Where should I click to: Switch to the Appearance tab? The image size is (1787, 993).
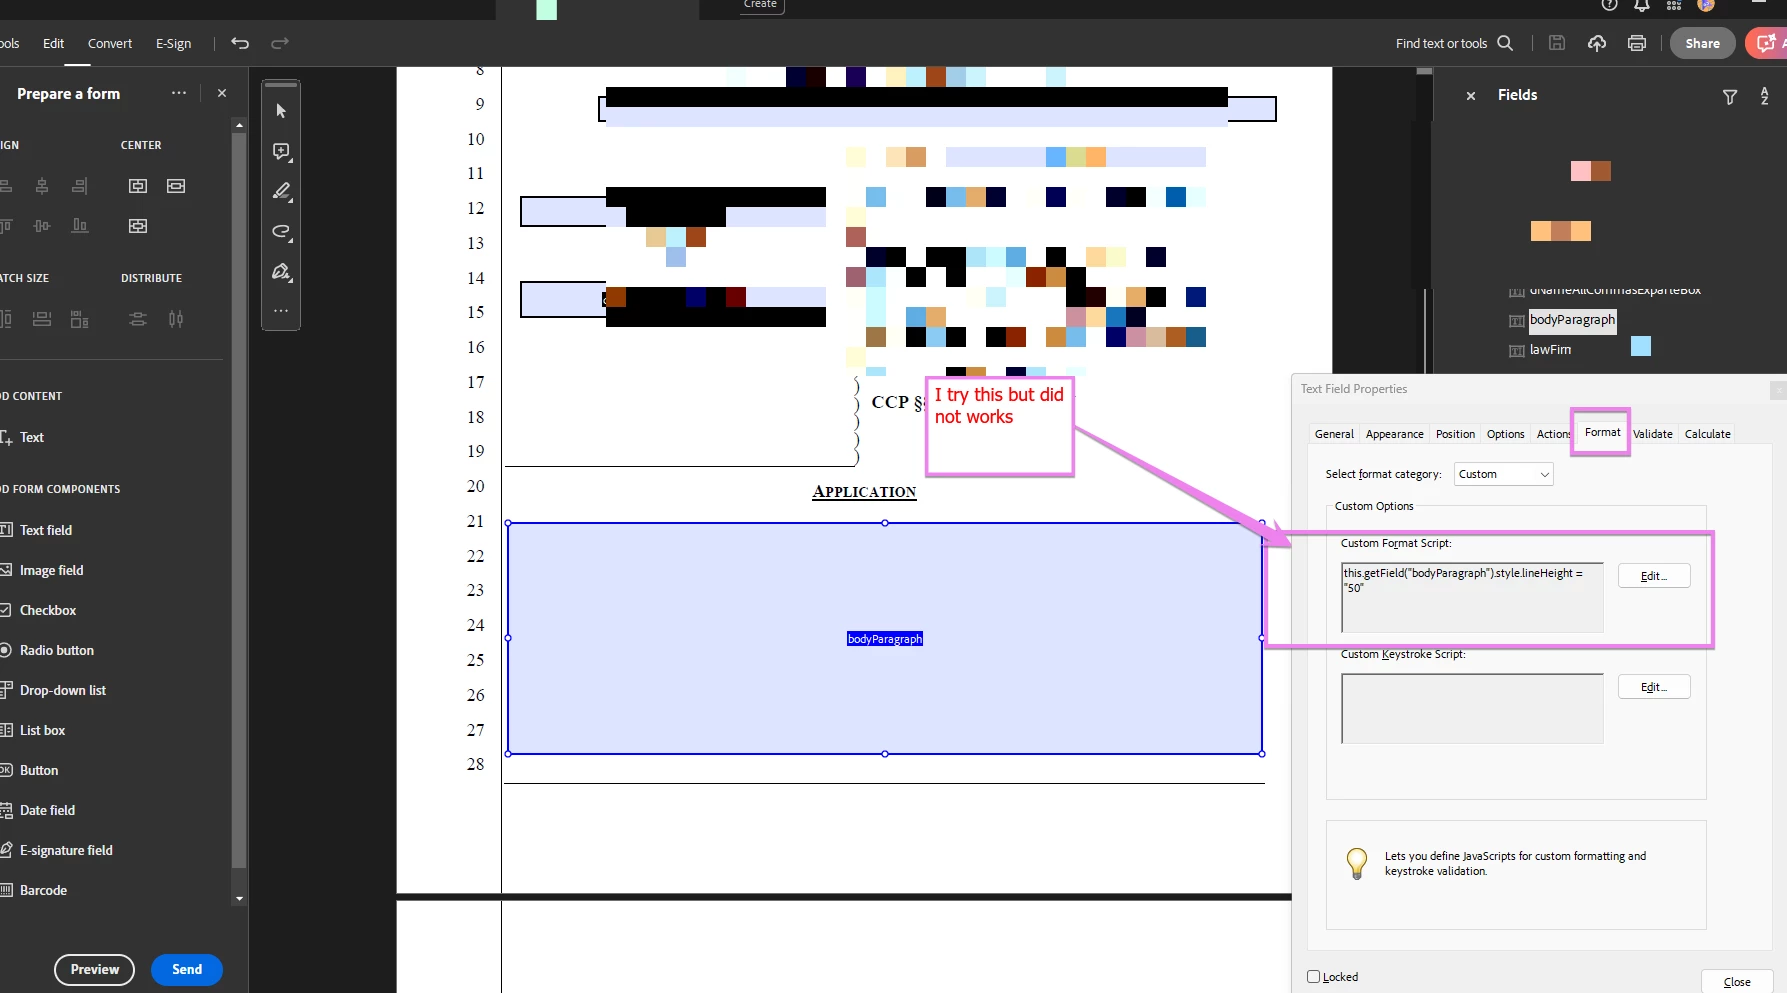[1394, 434]
